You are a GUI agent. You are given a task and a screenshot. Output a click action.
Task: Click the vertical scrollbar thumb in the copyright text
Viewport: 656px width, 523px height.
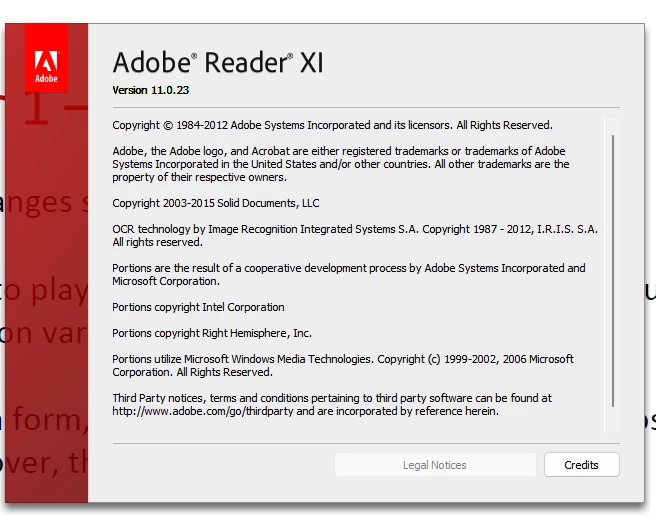[613, 270]
